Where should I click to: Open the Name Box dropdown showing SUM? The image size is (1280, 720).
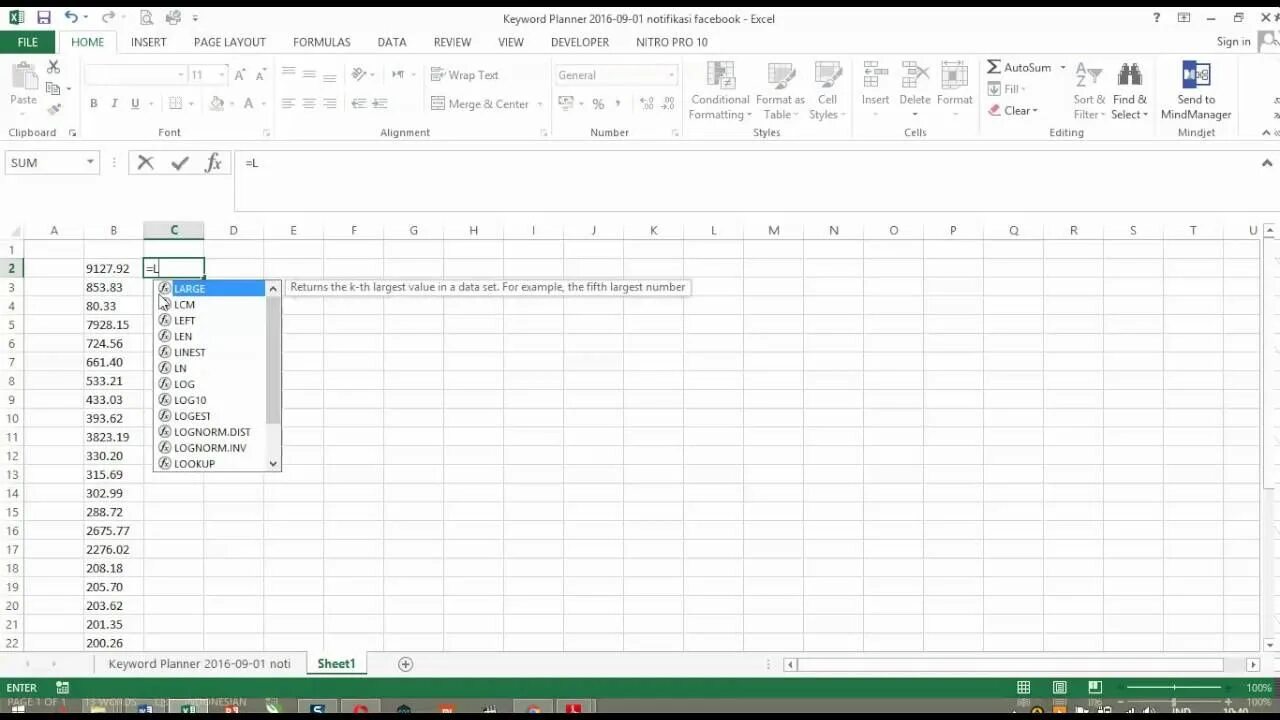tap(90, 163)
